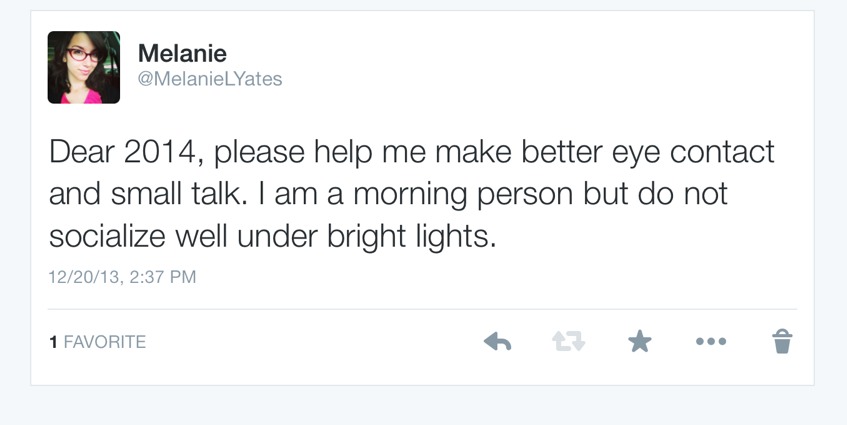Favorite the tweet with the star icon
Viewport: 847px width, 425px height.
click(639, 343)
